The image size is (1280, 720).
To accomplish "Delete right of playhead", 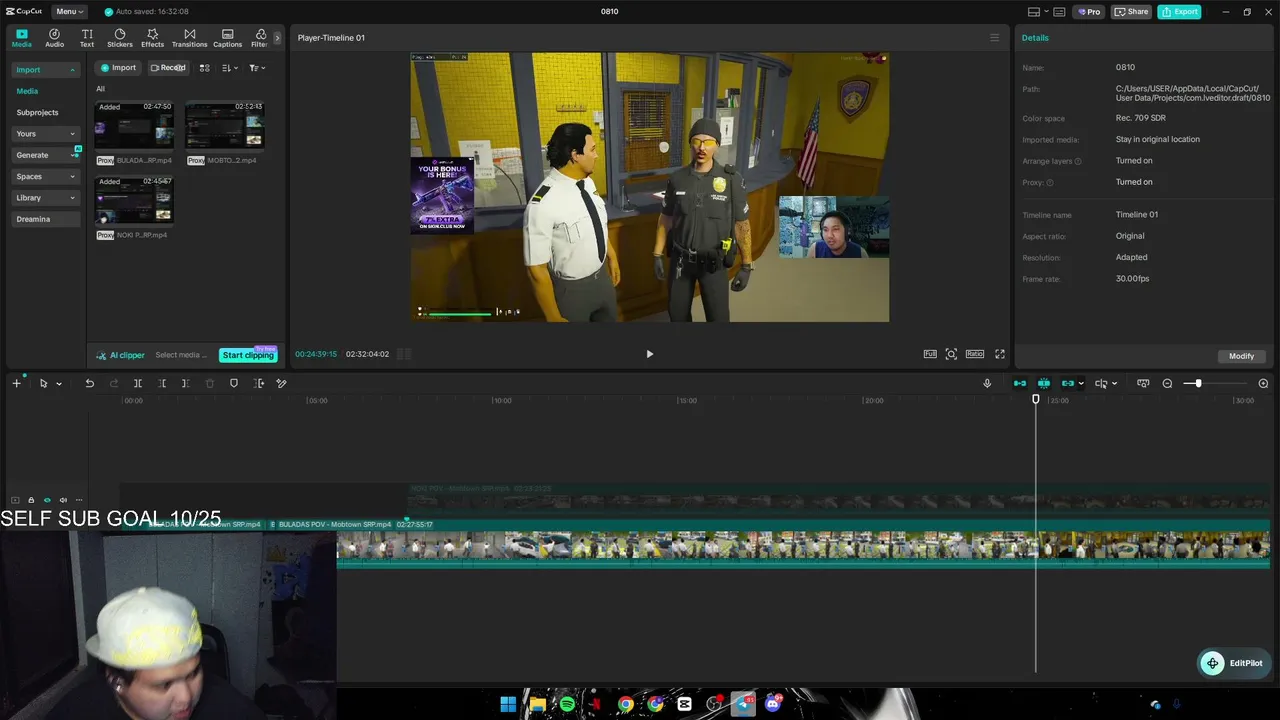I will point(186,384).
